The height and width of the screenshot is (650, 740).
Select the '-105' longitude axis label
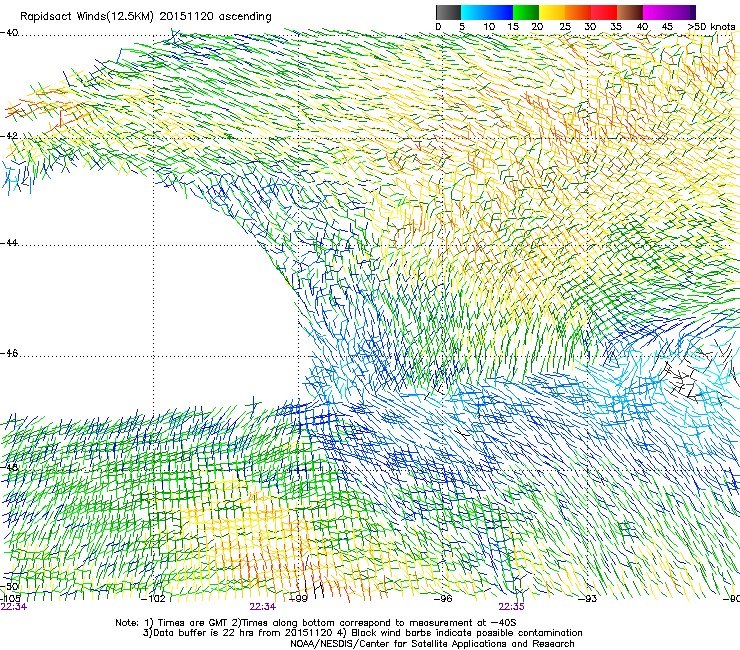point(10,598)
